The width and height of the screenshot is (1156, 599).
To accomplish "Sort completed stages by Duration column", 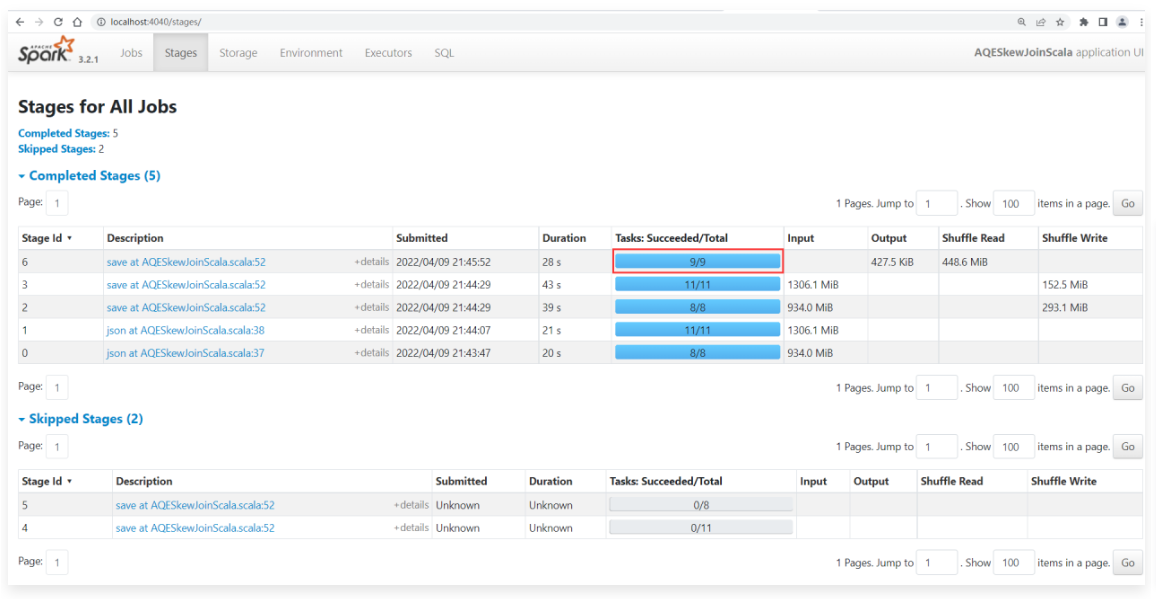I will pos(564,238).
